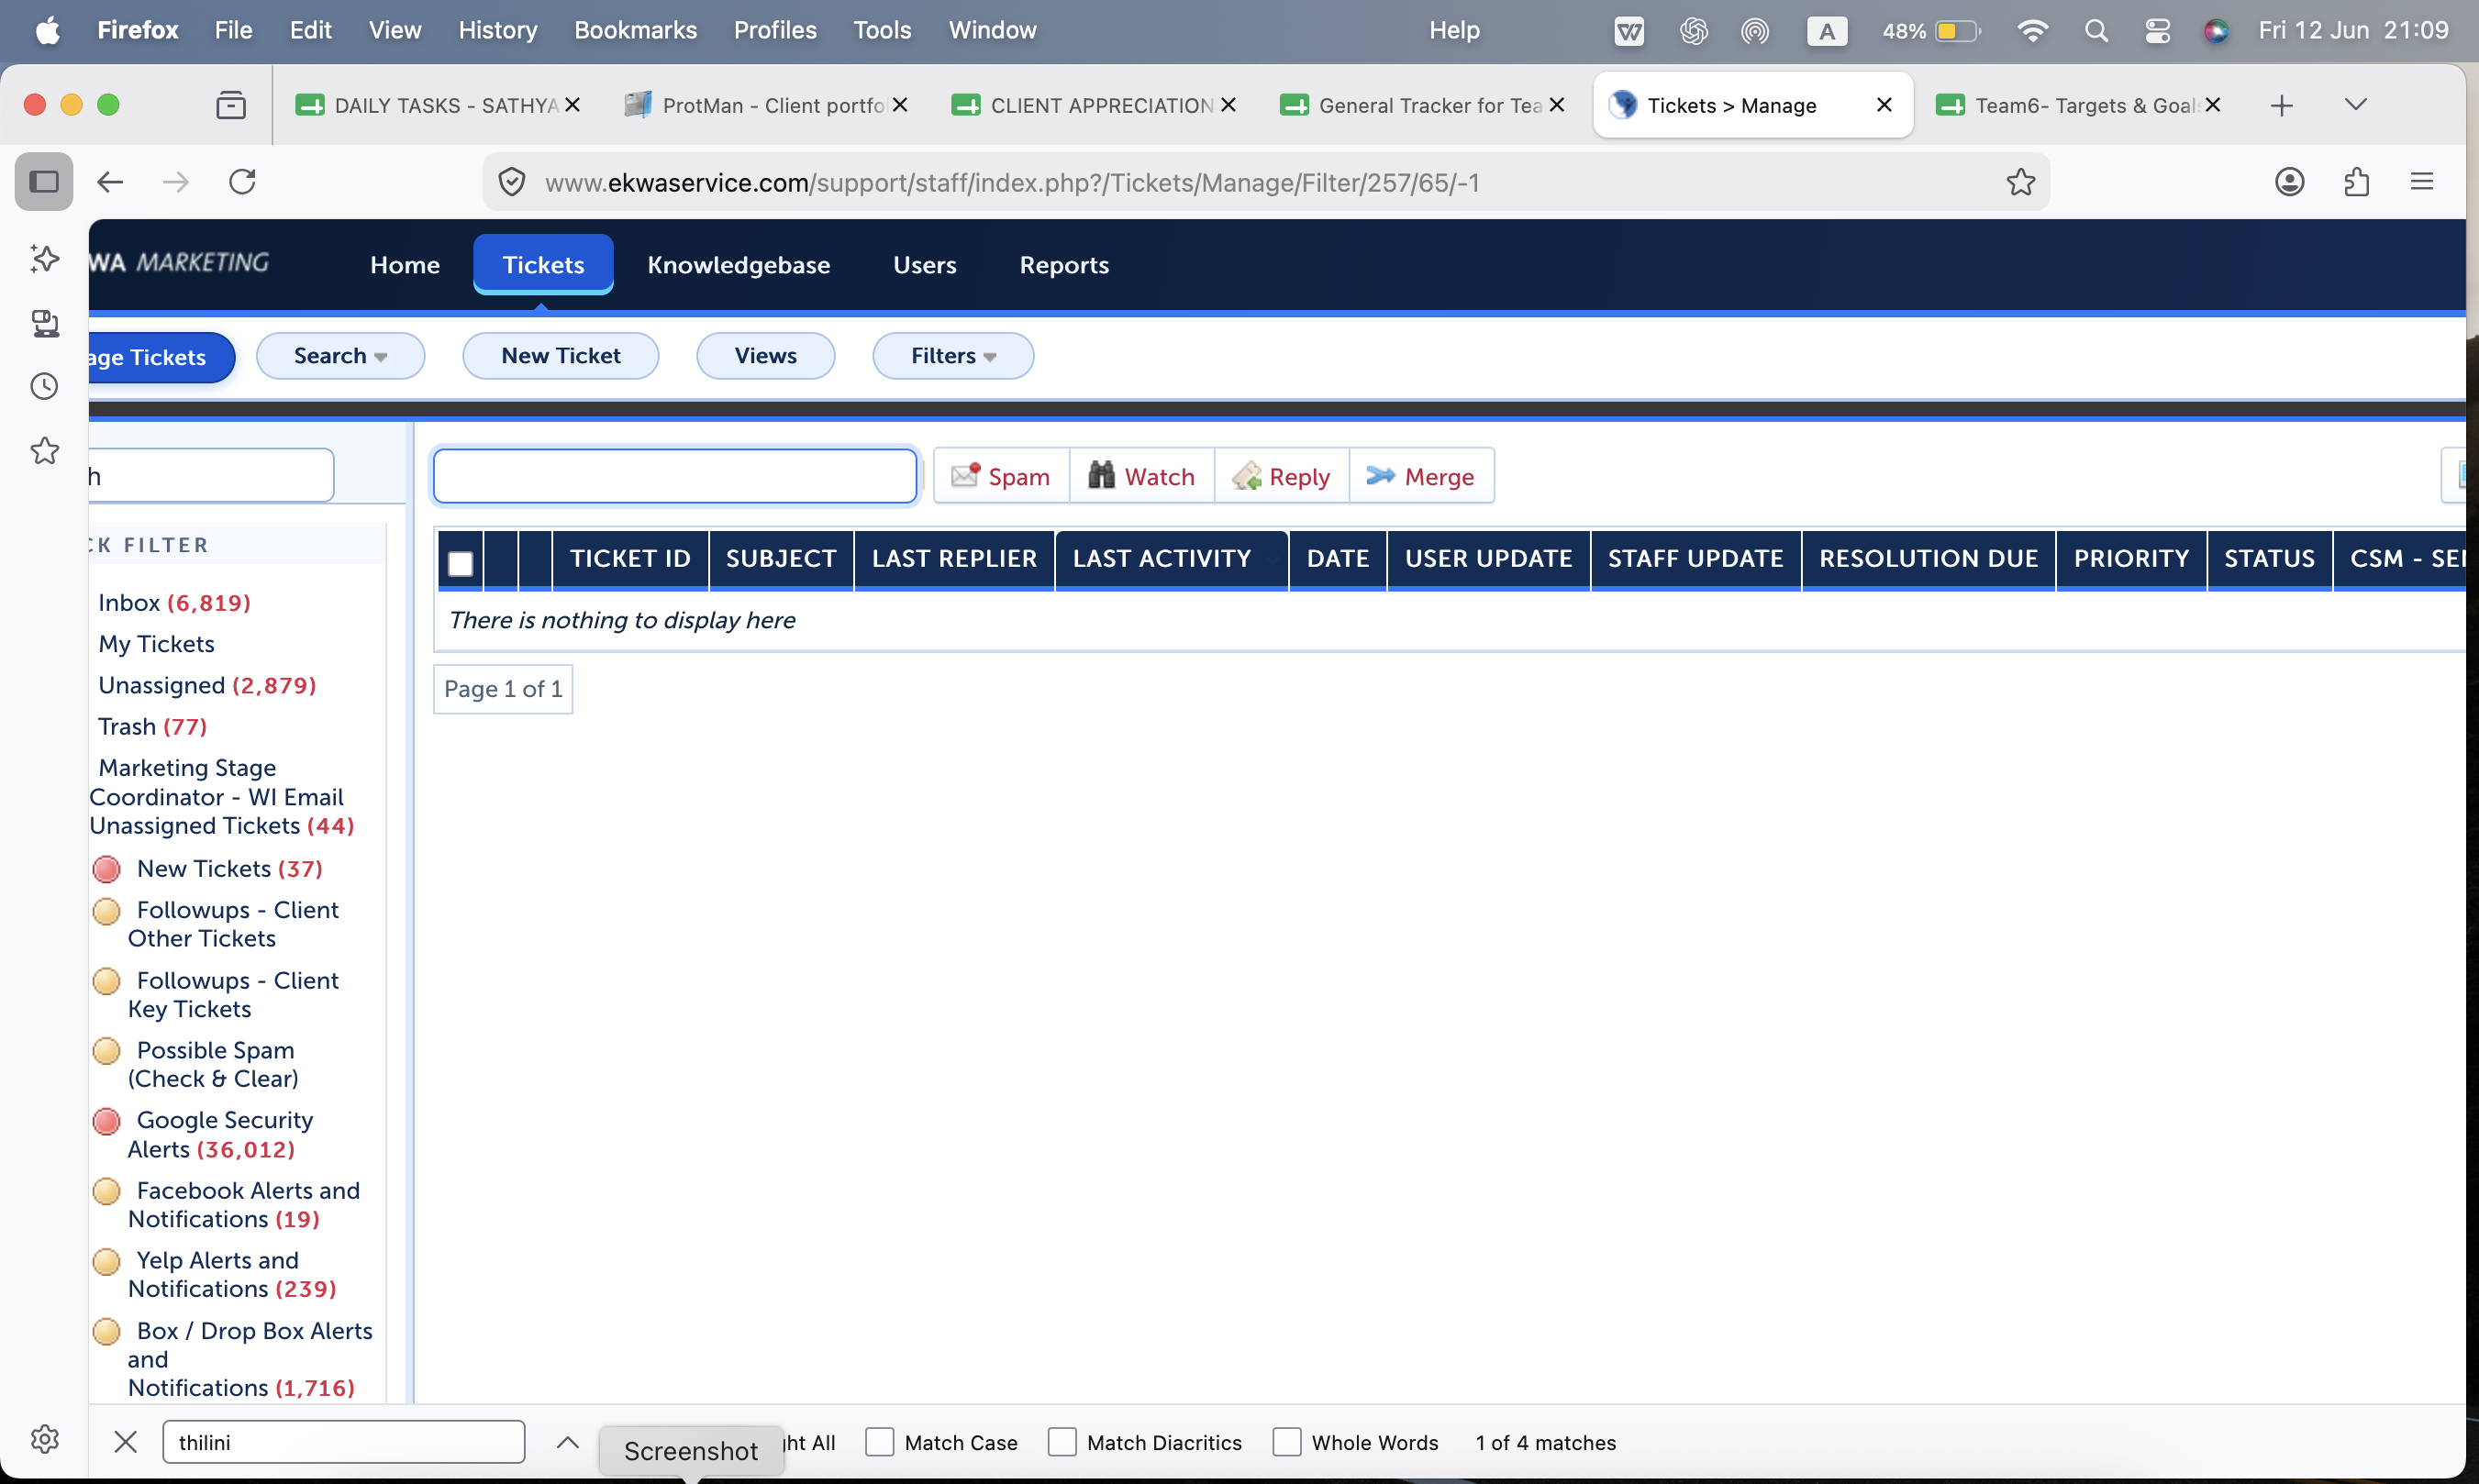Go to previous find match arrow

coord(567,1442)
